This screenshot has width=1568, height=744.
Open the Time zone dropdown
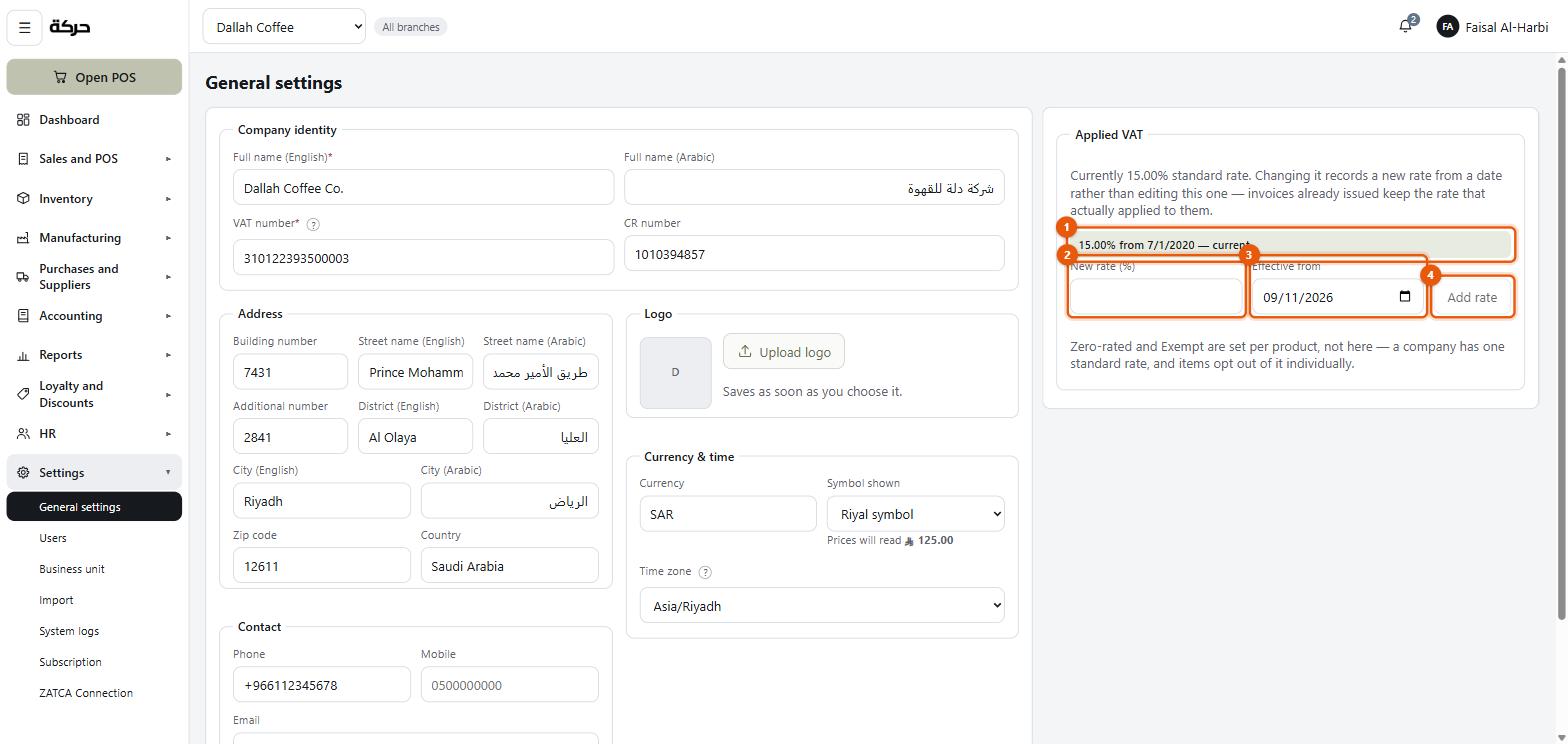pyautogui.click(x=822, y=606)
